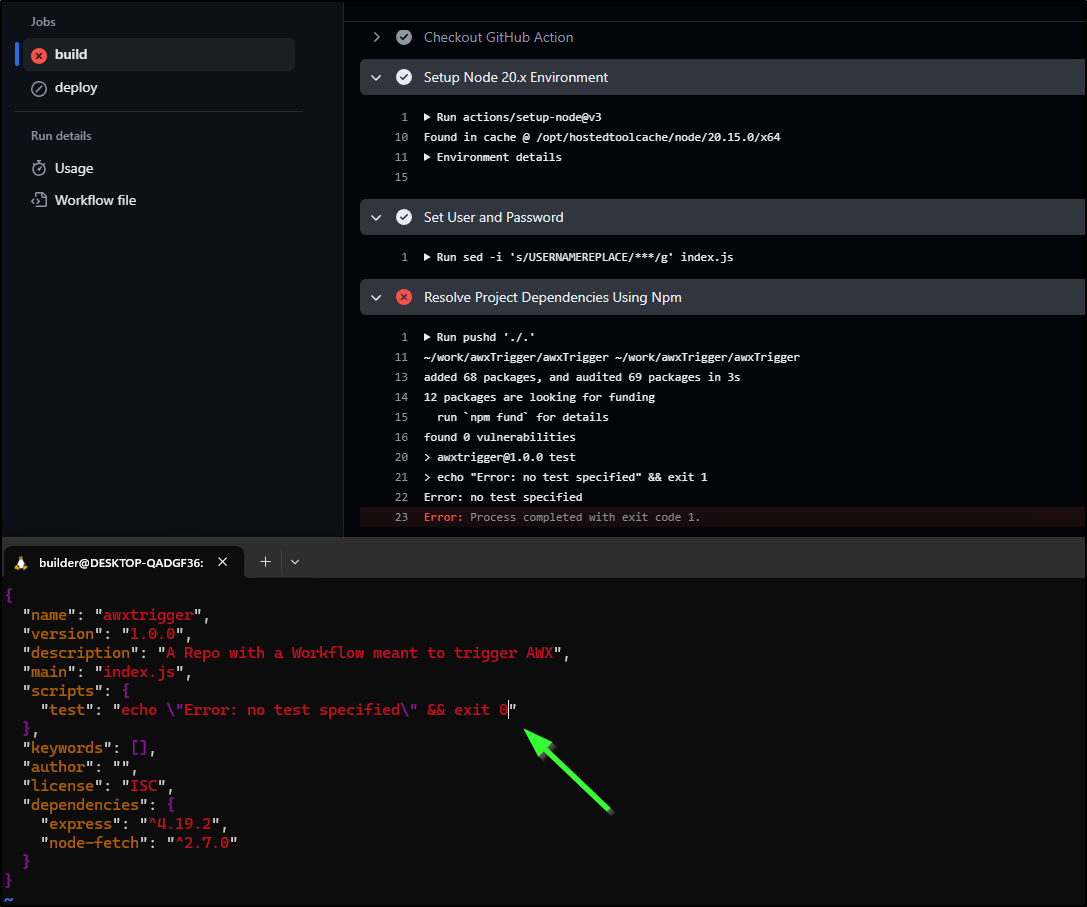Collapse the Set User and Password step

point(376,218)
